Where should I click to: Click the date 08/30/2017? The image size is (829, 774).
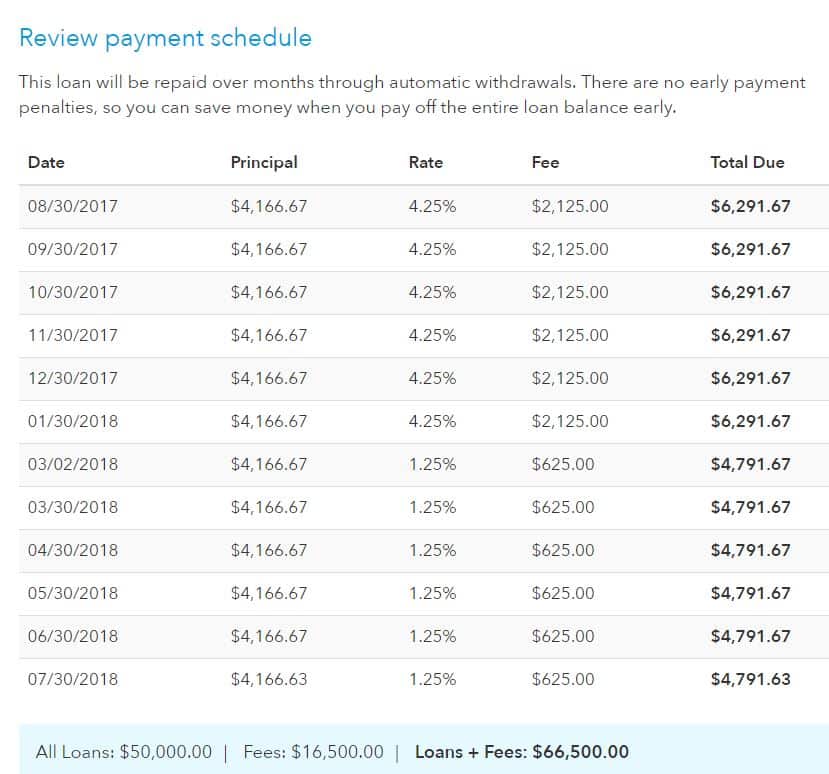click(x=73, y=206)
